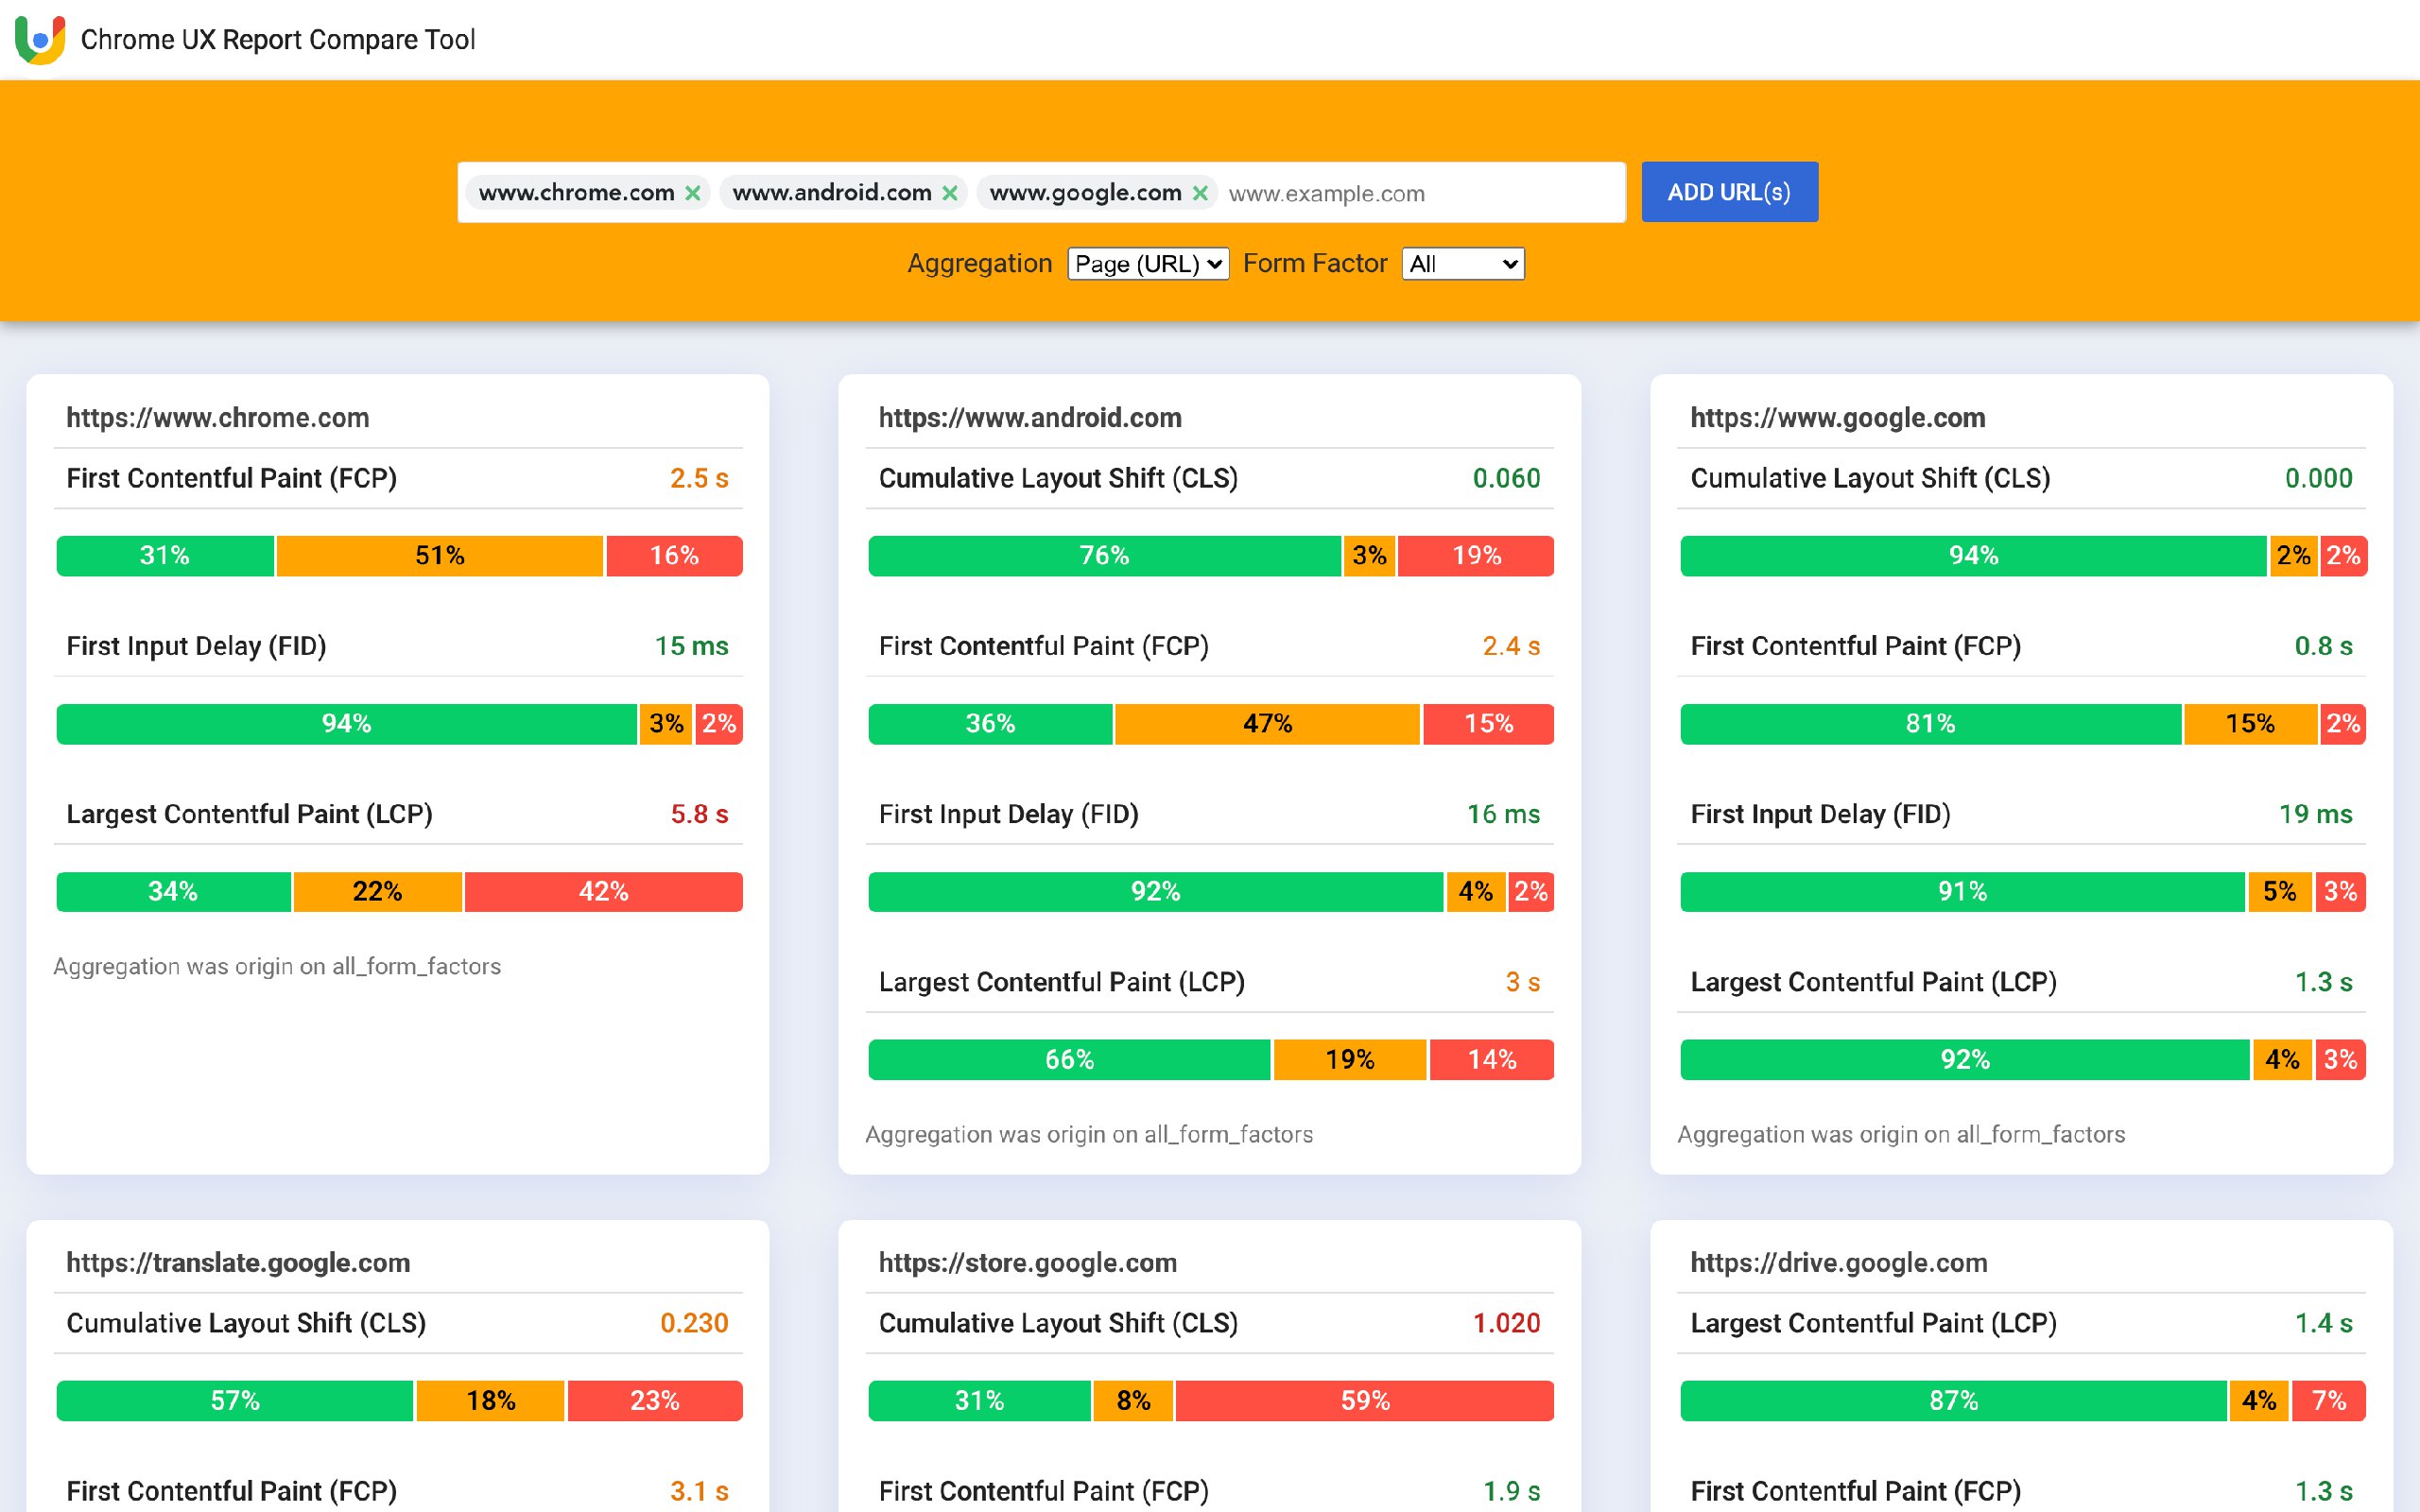The image size is (2420, 1512).
Task: Click the Form Factor label text
Action: point(1314,264)
